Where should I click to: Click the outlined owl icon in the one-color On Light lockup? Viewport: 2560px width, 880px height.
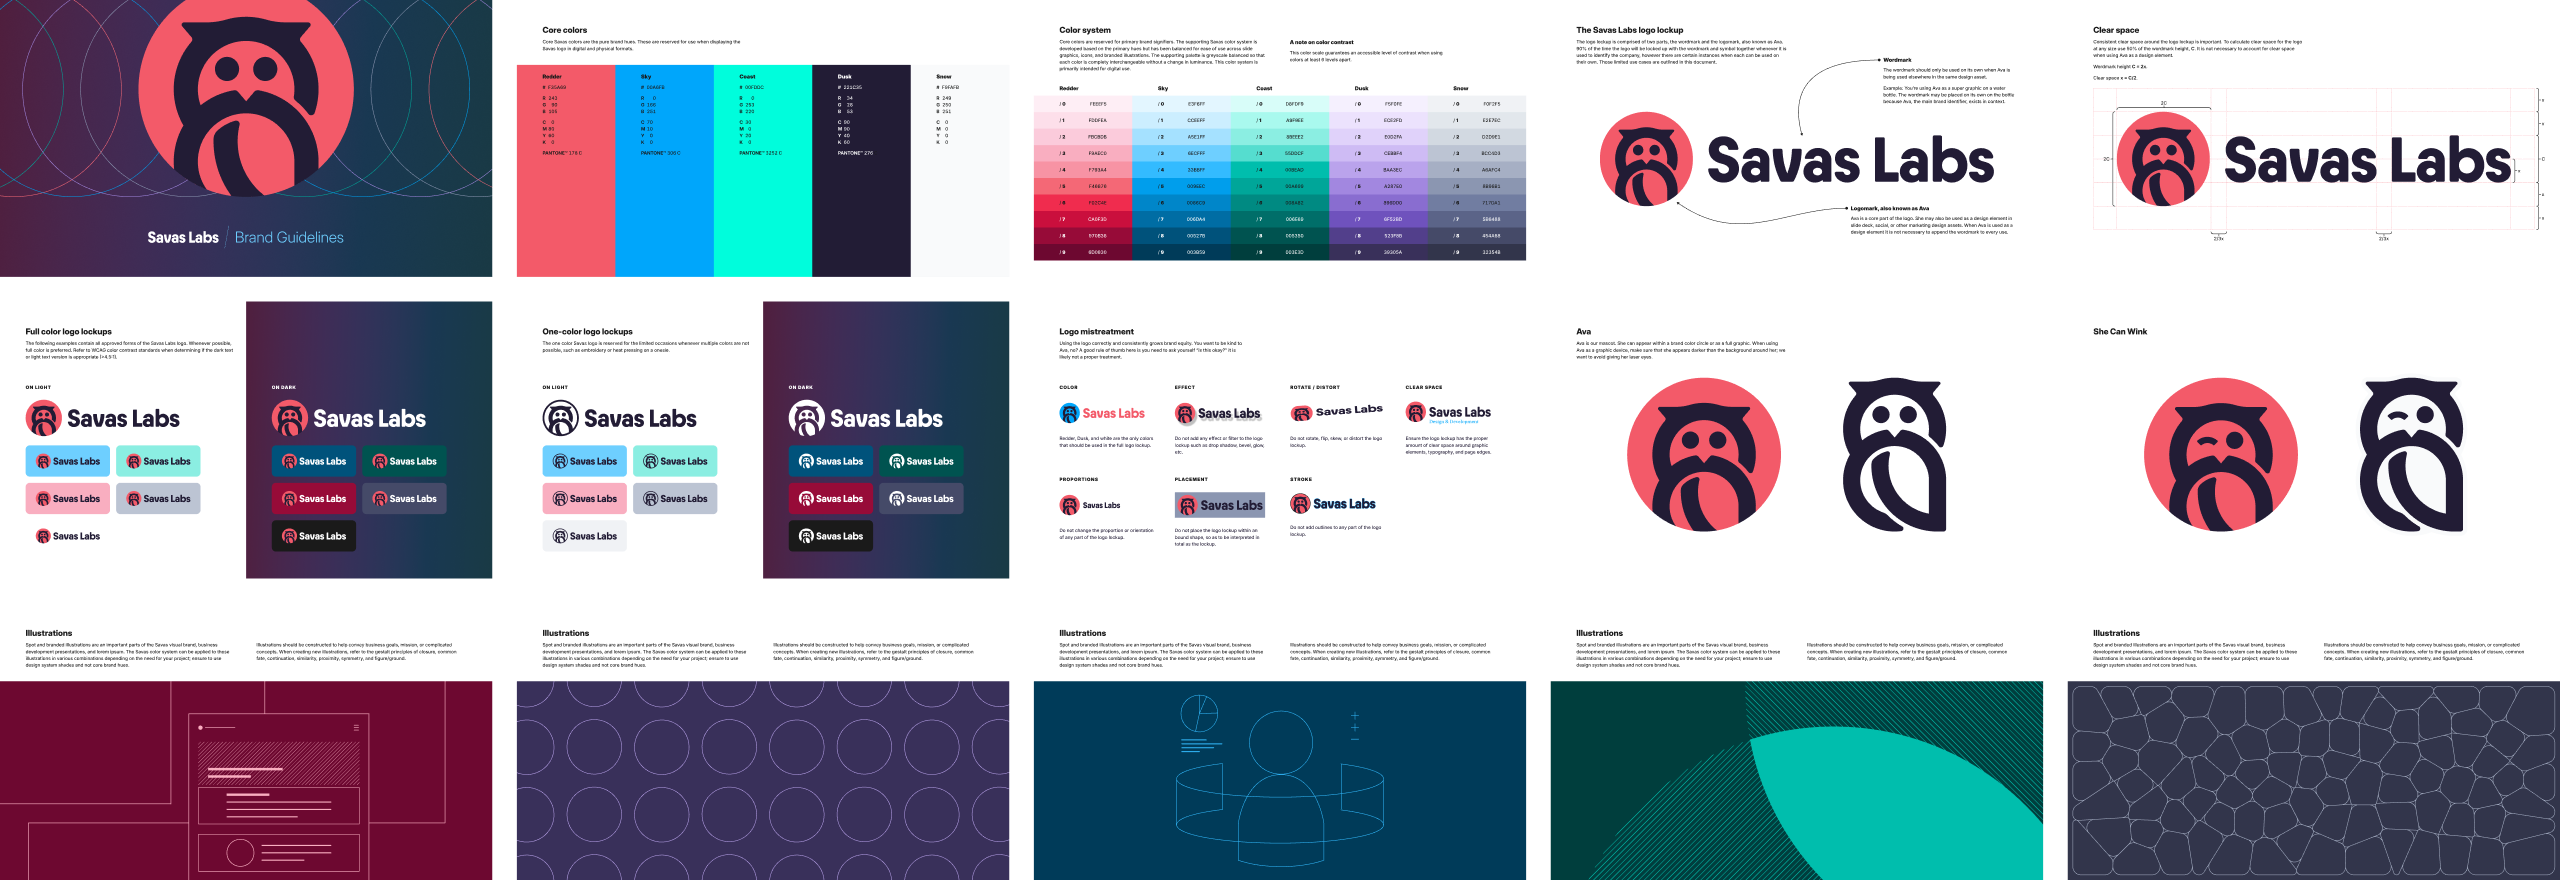(x=561, y=418)
